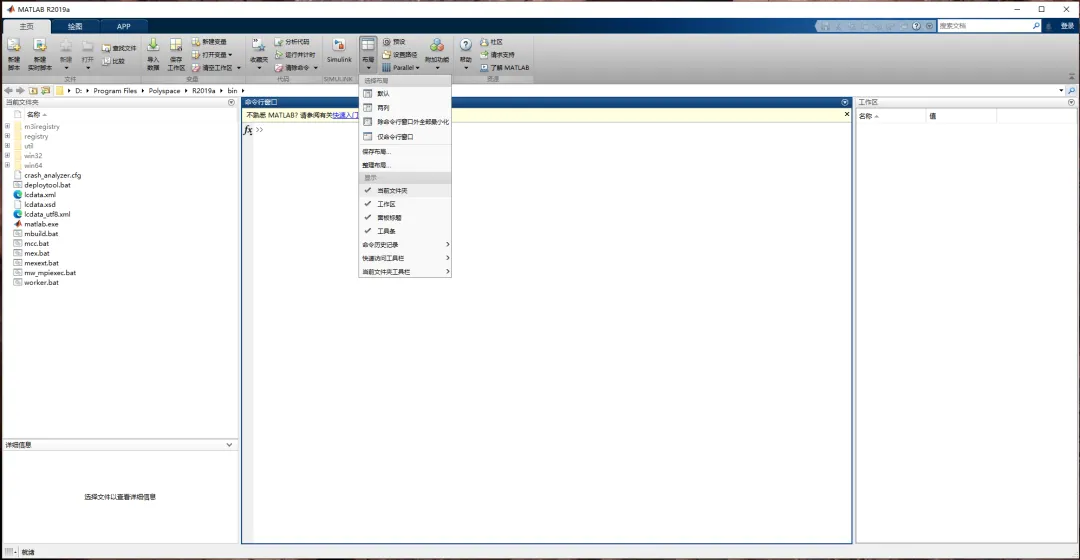Switch to the 主页 (Home) tab
1080x560 pixels.
tap(26, 26)
